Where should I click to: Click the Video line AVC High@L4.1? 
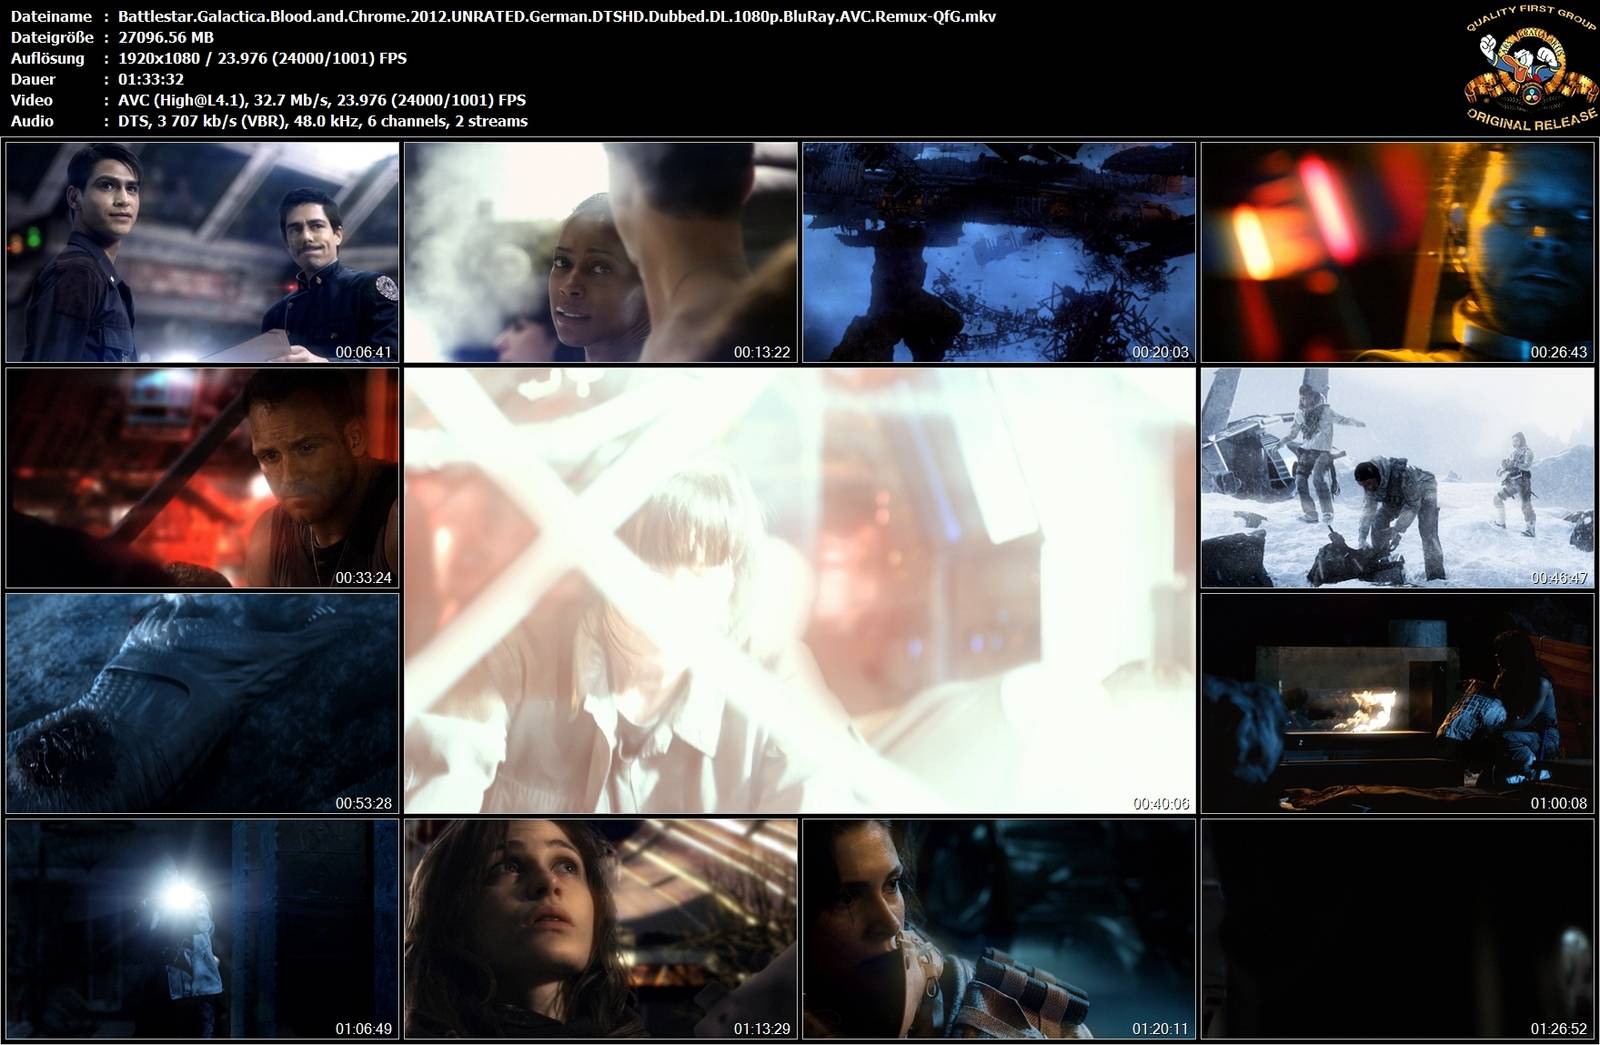click(322, 100)
